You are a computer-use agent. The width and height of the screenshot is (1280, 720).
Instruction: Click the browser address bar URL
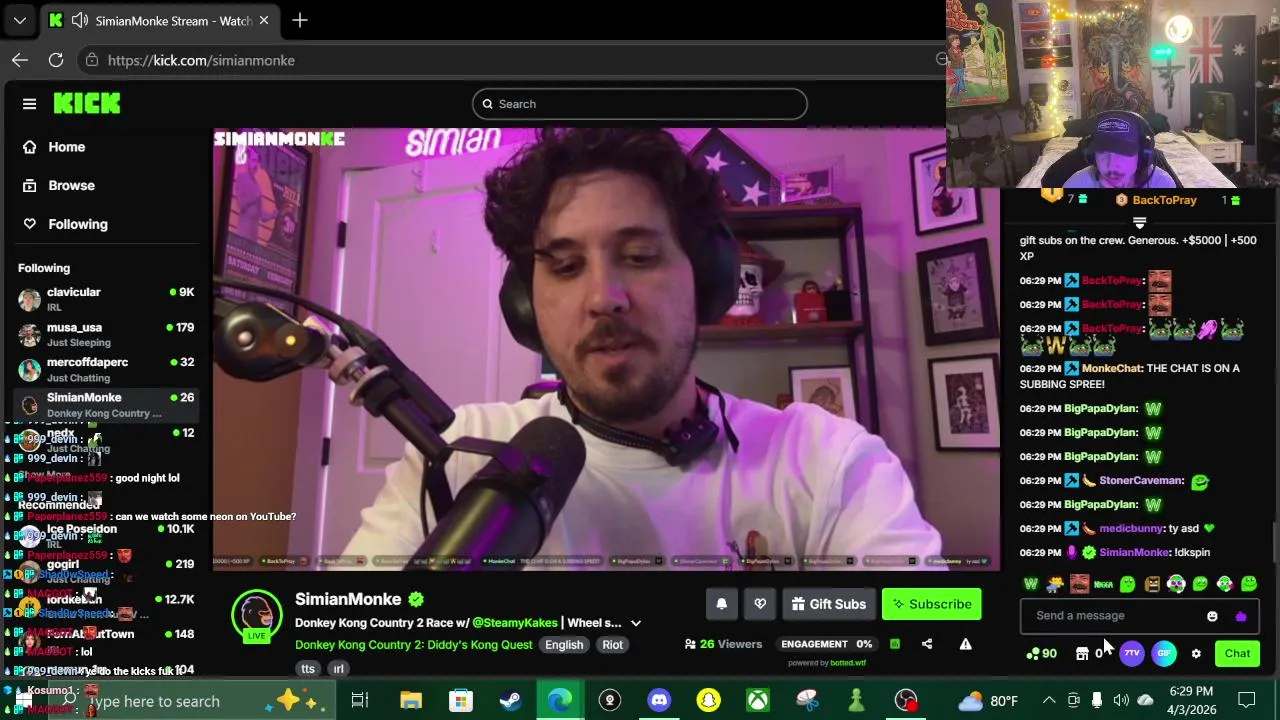(x=201, y=60)
